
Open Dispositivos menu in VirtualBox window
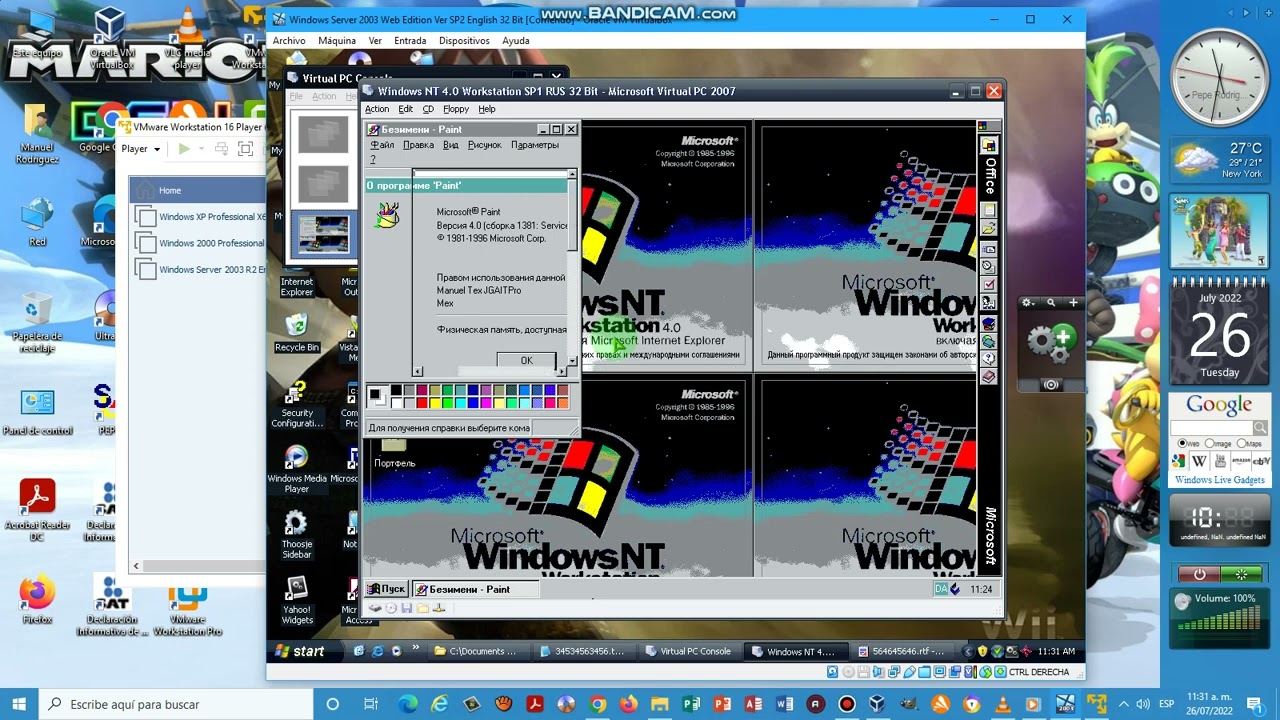coord(464,41)
